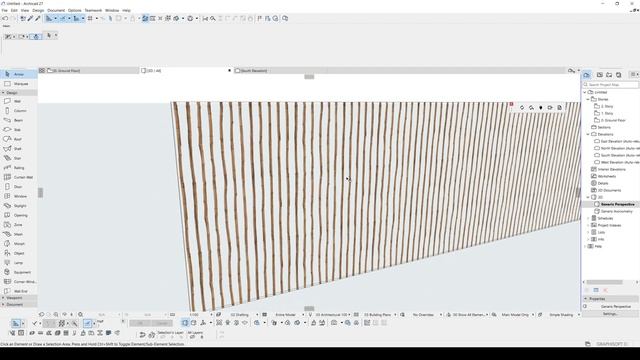
Task: Pick the Skylight tool
Action: pyautogui.click(x=19, y=206)
